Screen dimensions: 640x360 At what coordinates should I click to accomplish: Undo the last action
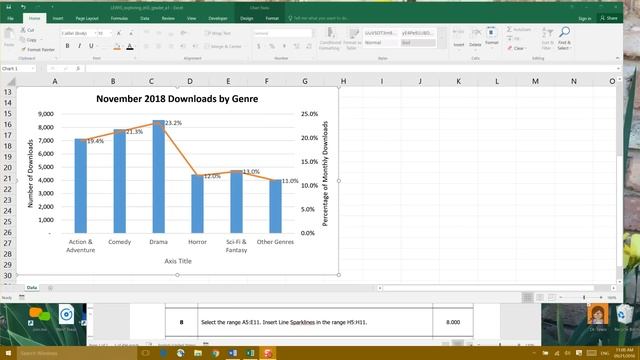23,7
